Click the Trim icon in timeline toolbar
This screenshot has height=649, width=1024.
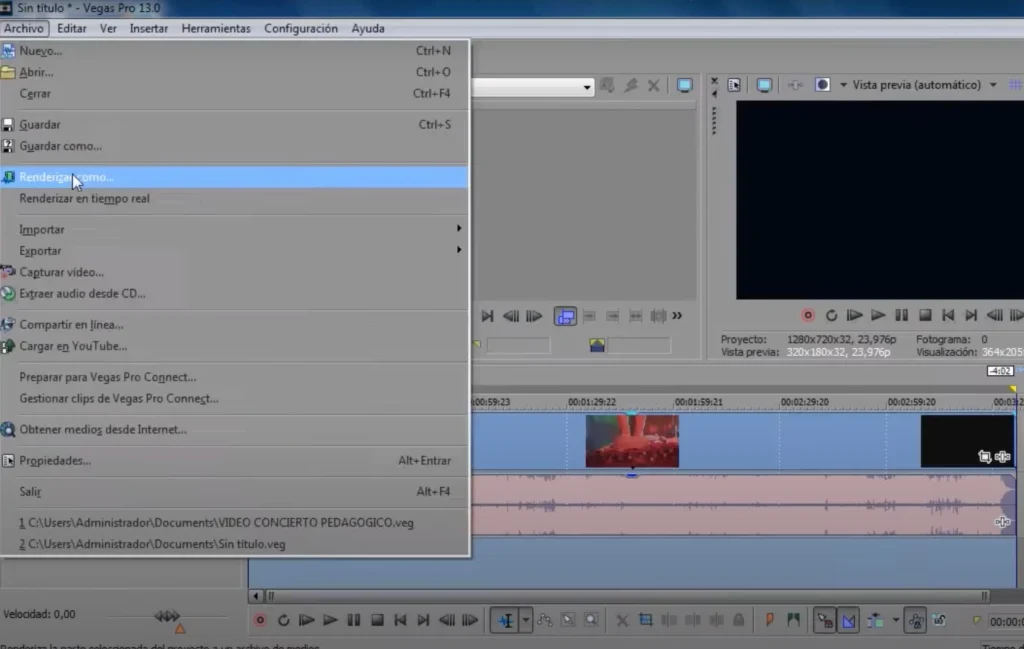(x=646, y=620)
